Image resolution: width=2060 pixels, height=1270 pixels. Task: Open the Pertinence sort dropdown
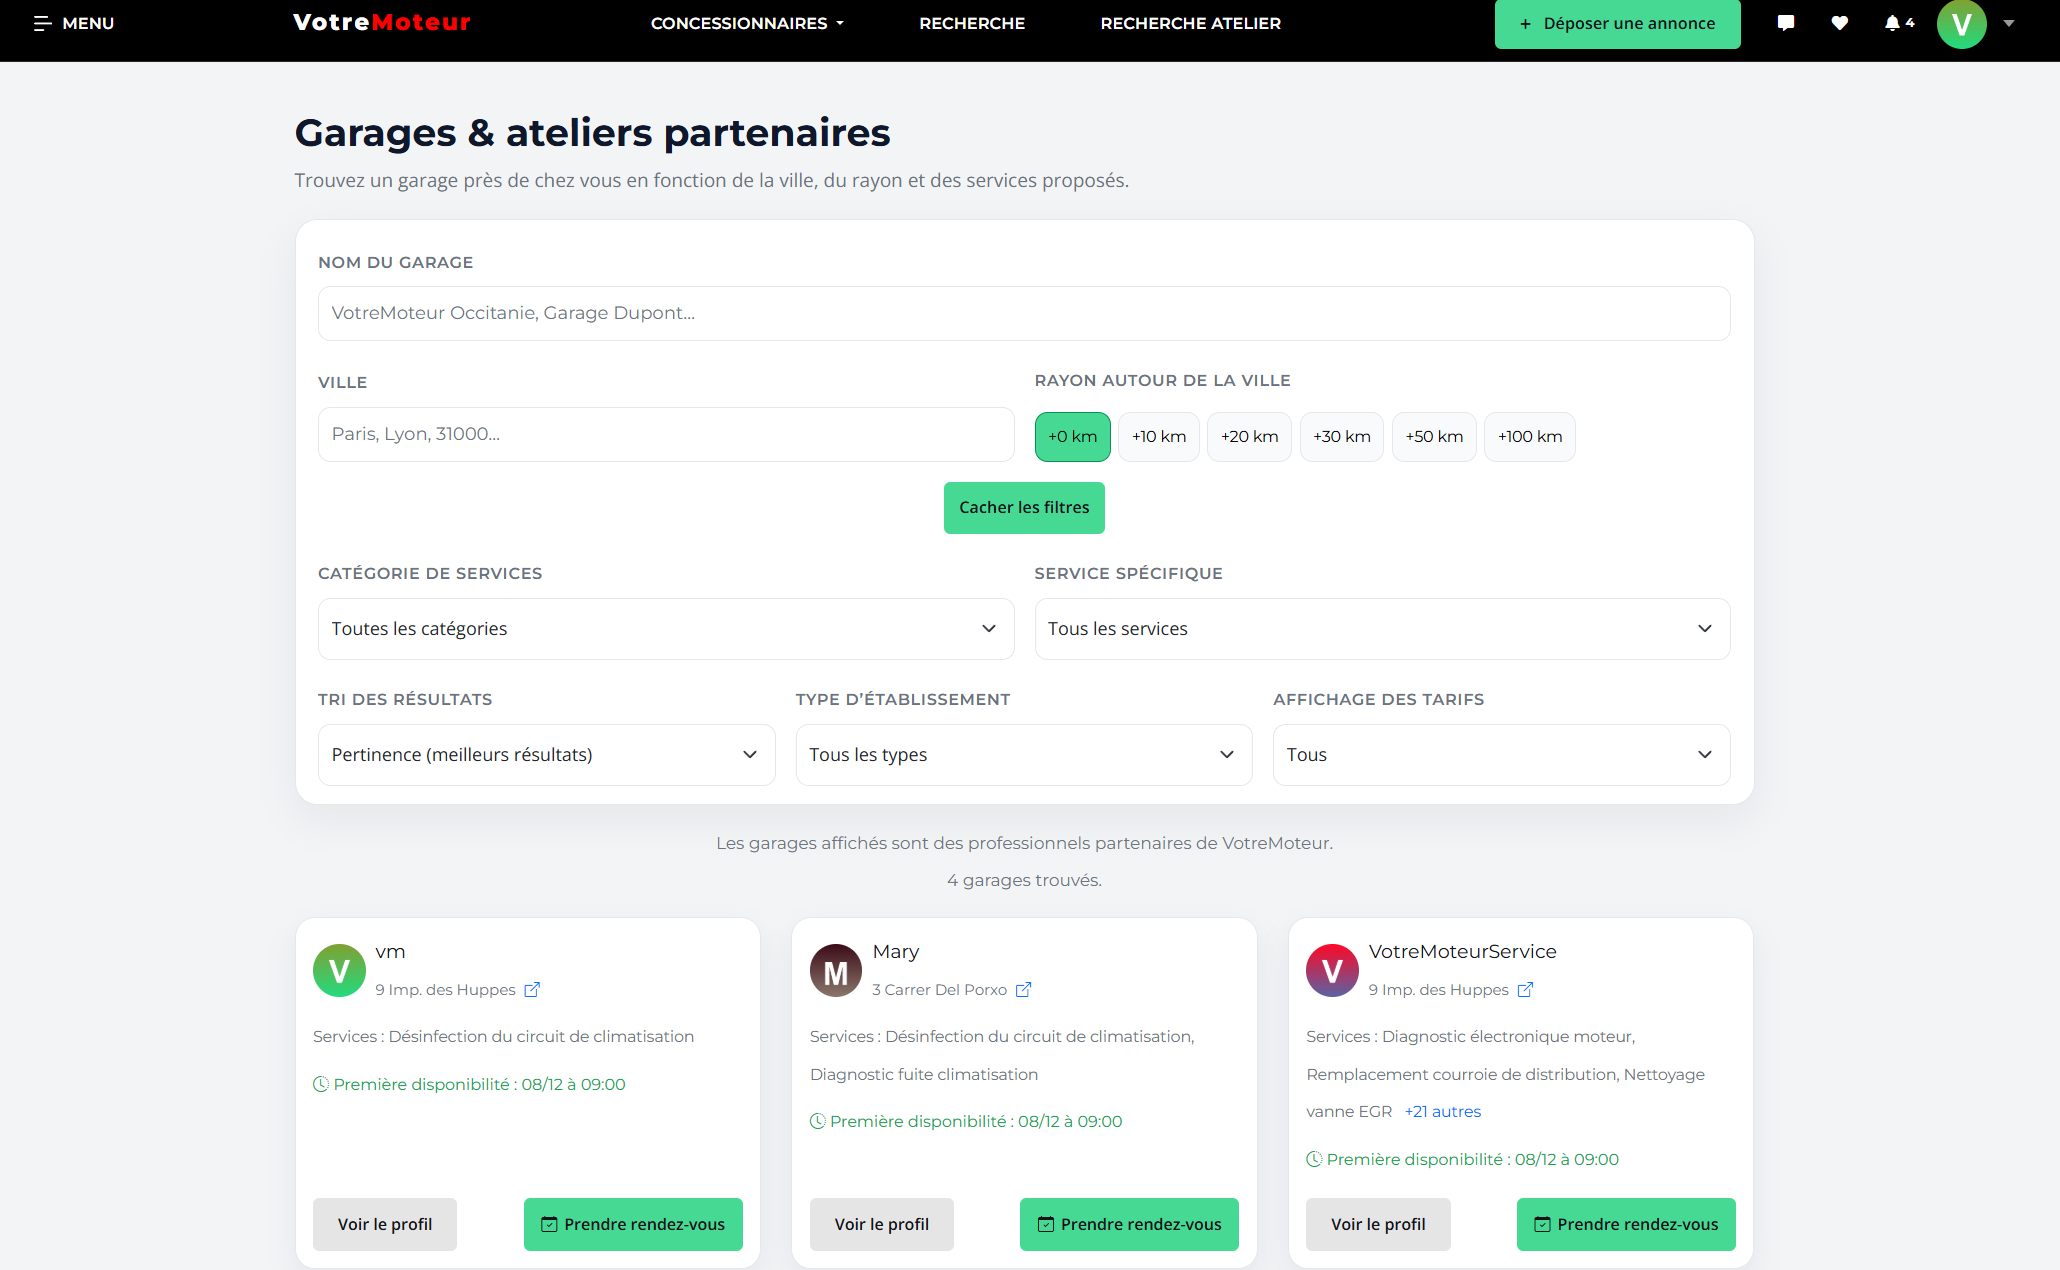click(x=546, y=755)
